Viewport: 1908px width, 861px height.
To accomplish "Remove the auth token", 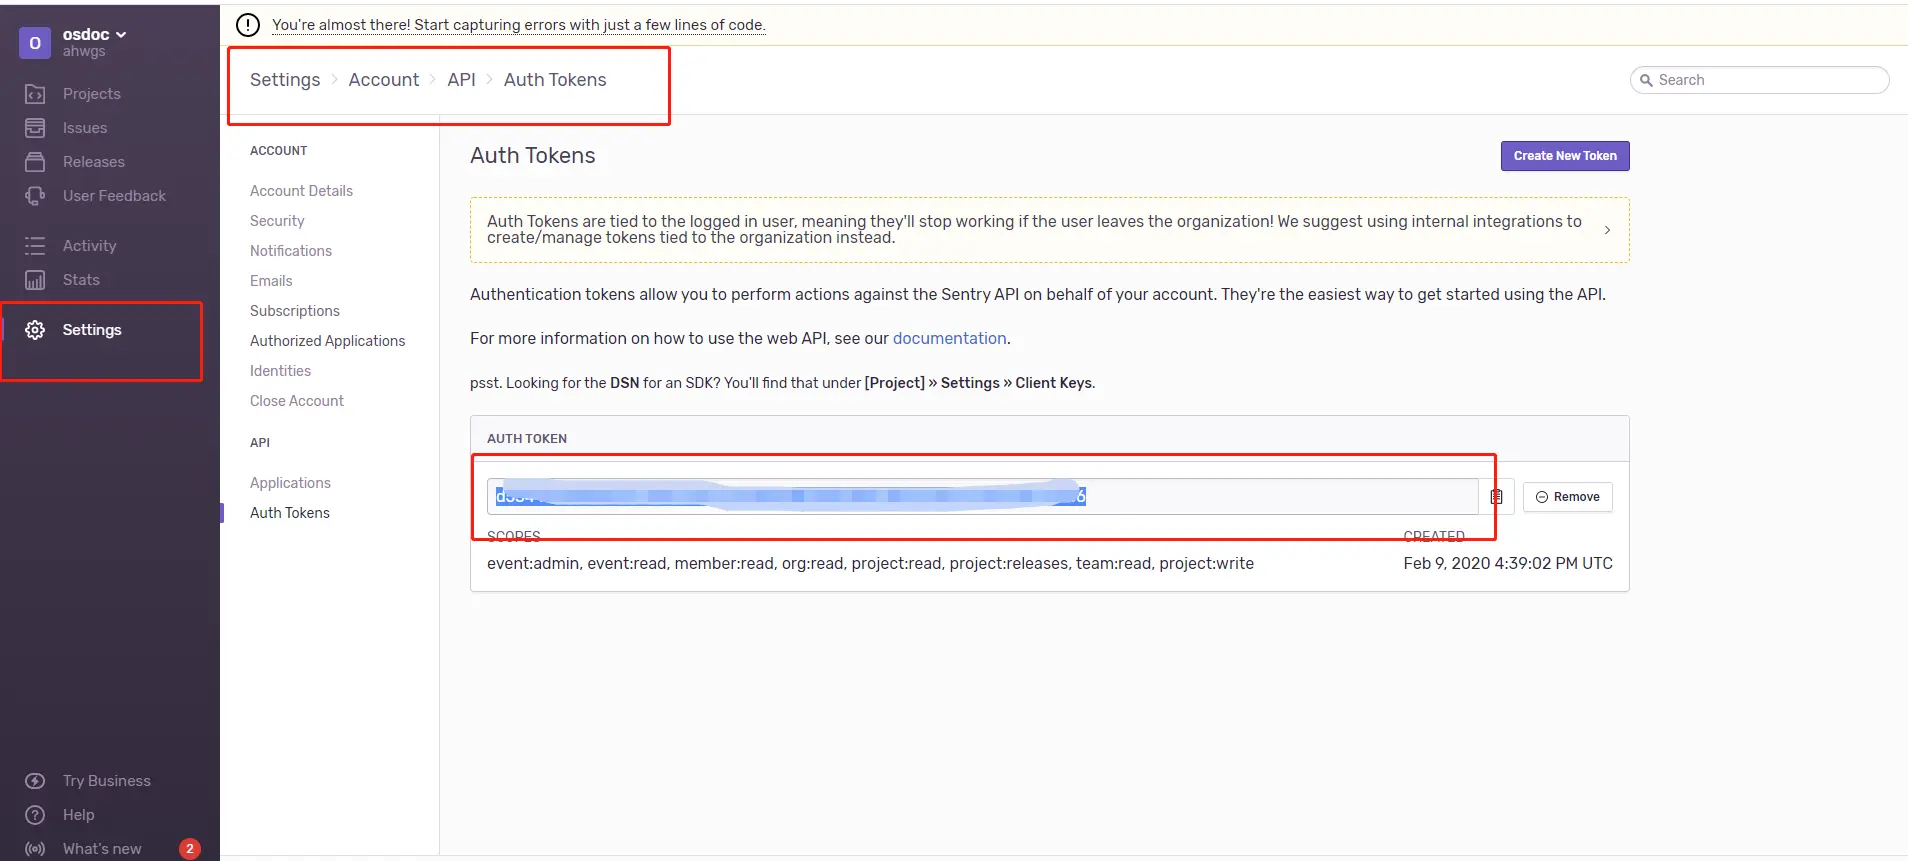I will (x=1567, y=497).
